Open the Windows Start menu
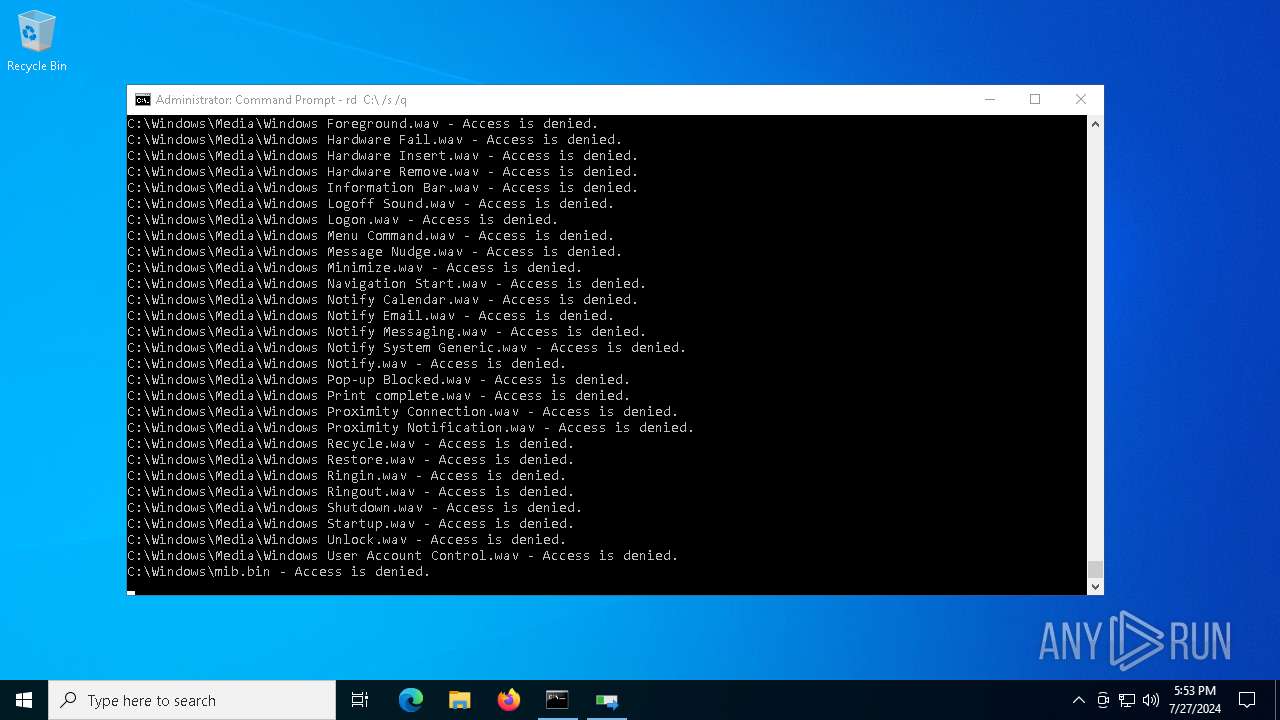Screen dimensions: 1280x720 pyautogui.click(x=24, y=700)
